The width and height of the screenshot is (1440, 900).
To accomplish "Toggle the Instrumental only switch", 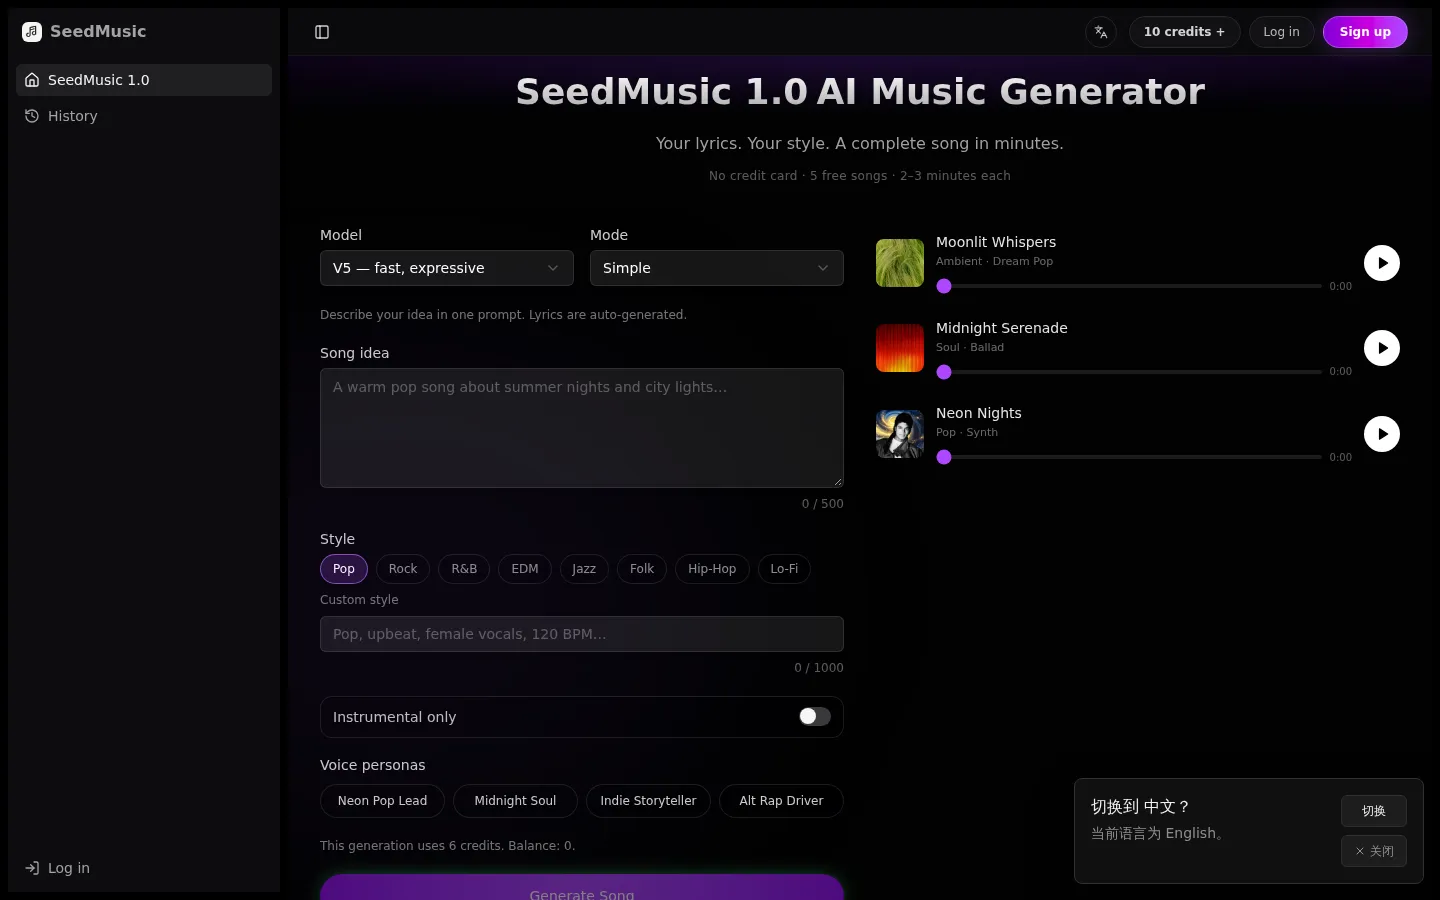I will pyautogui.click(x=815, y=716).
